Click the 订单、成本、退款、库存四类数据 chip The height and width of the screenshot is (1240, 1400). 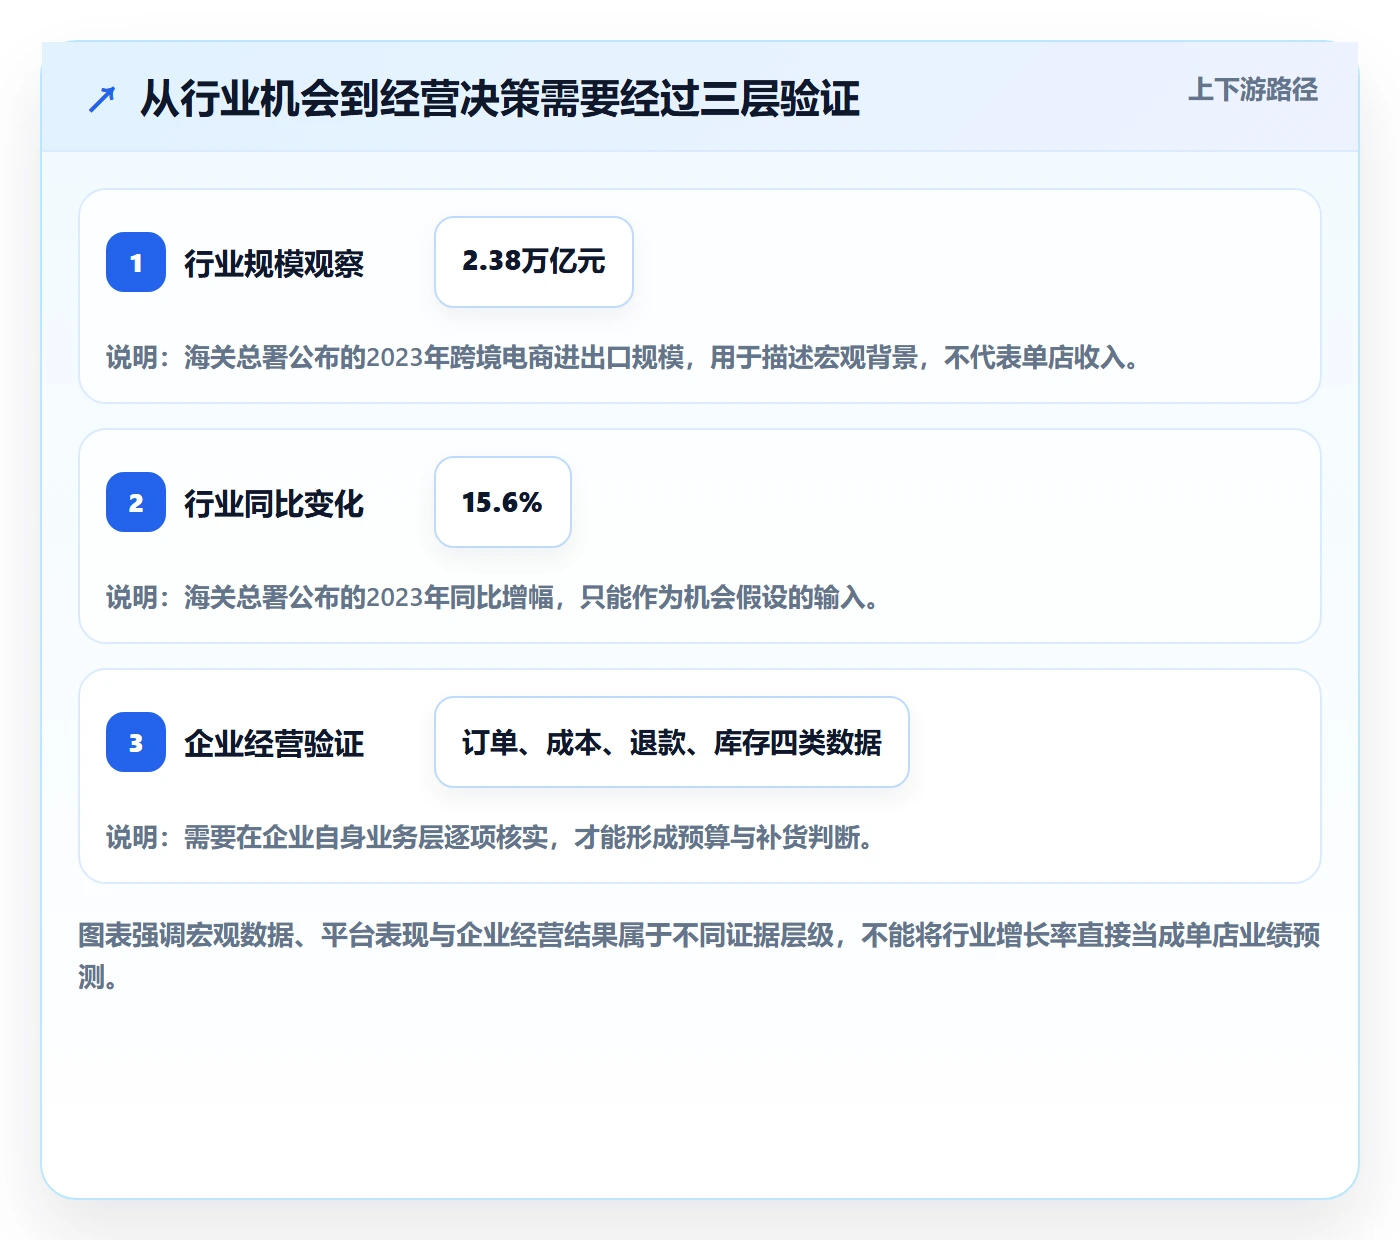point(672,742)
